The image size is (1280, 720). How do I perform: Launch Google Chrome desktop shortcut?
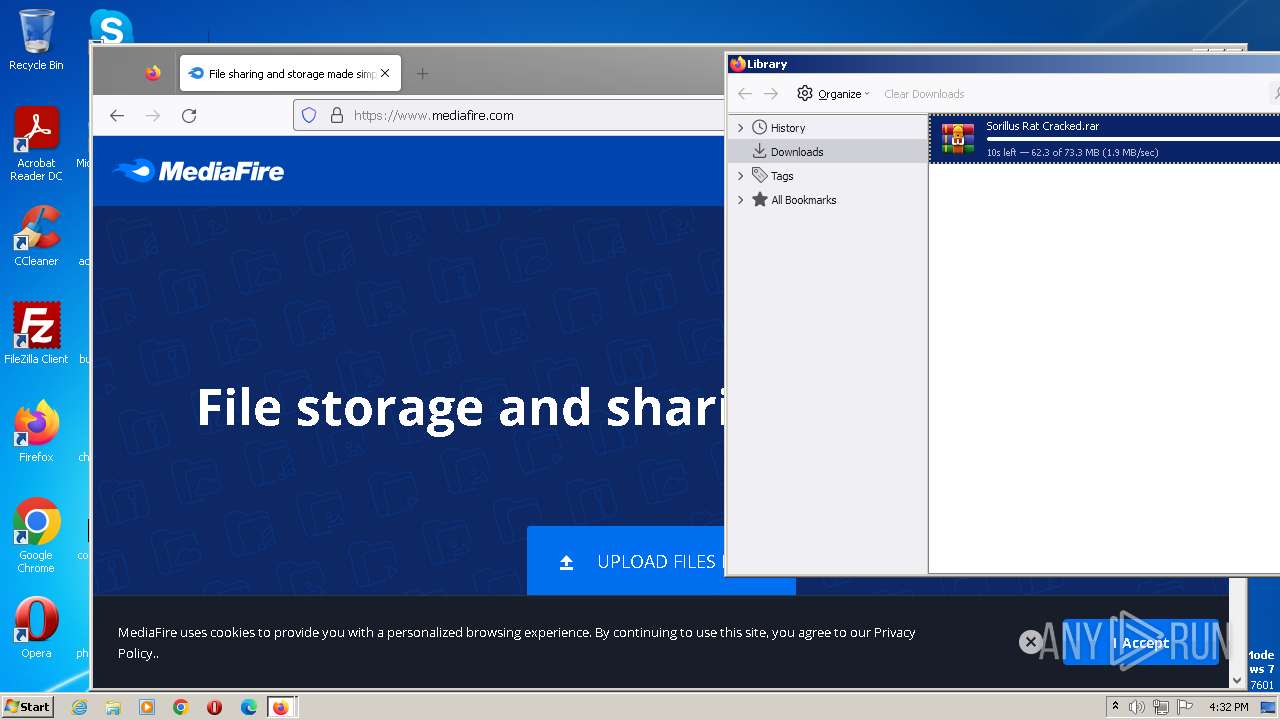coord(36,536)
